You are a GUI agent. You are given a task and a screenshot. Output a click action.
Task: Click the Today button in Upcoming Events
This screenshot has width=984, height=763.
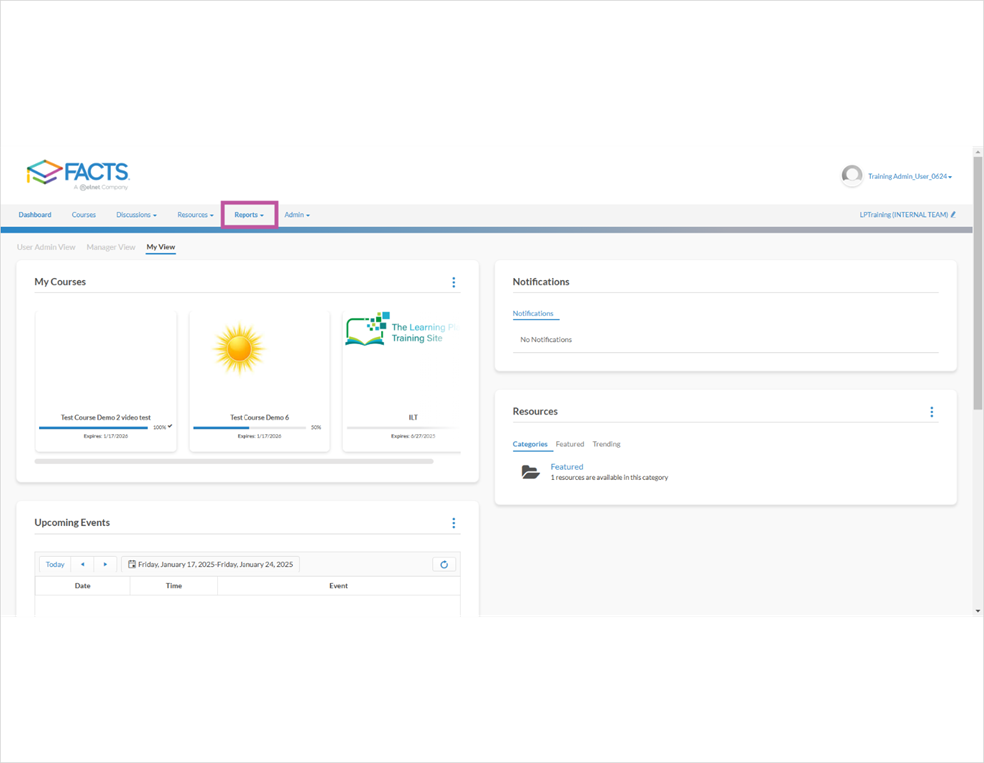coord(54,564)
